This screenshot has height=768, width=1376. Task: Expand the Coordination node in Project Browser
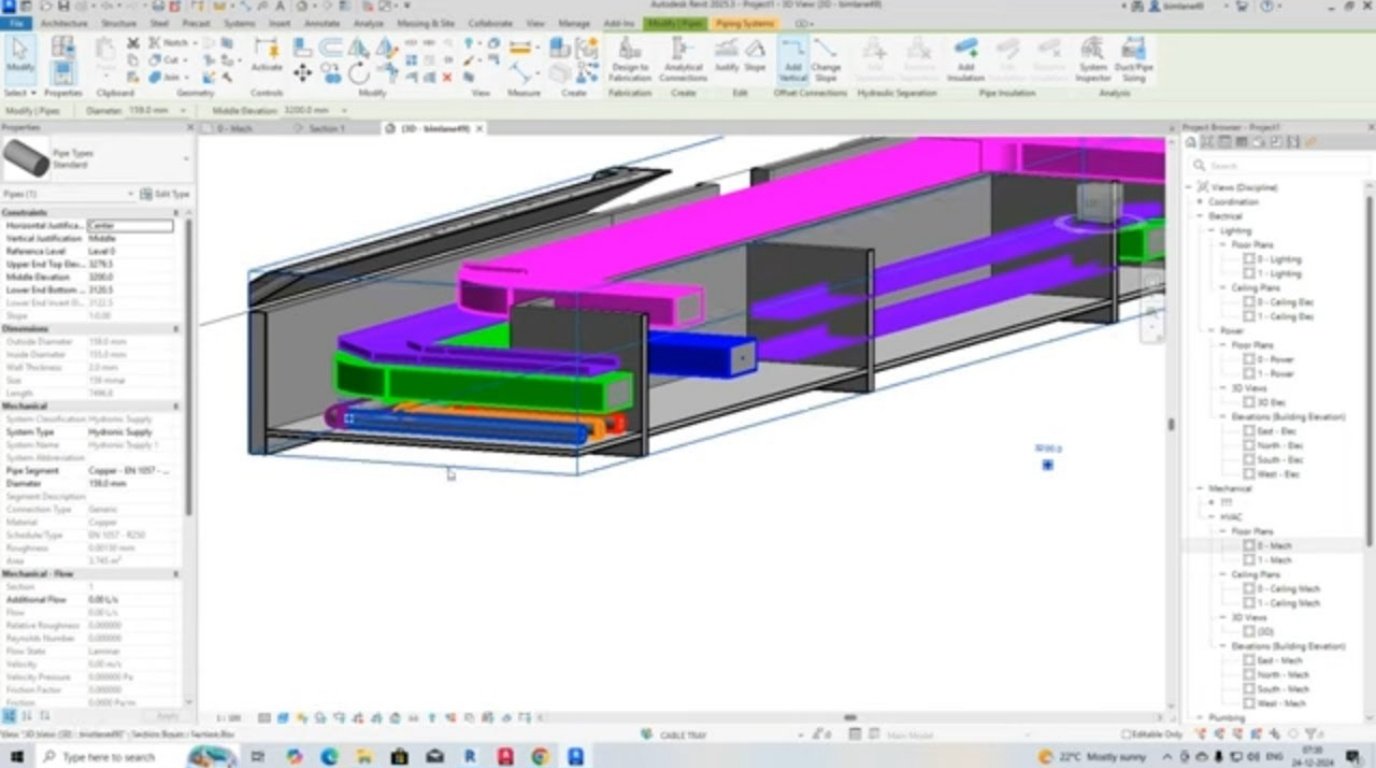coord(1200,202)
